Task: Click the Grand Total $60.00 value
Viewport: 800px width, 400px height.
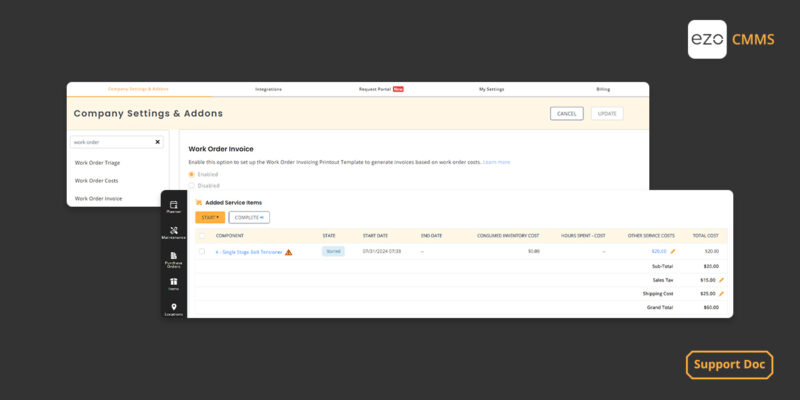Action: tap(711, 308)
